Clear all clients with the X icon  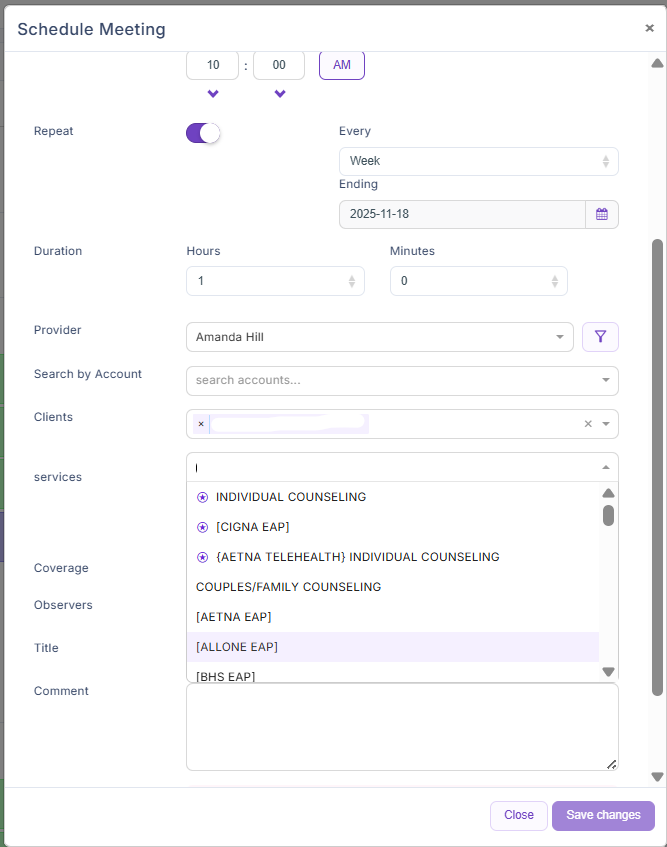pos(588,424)
